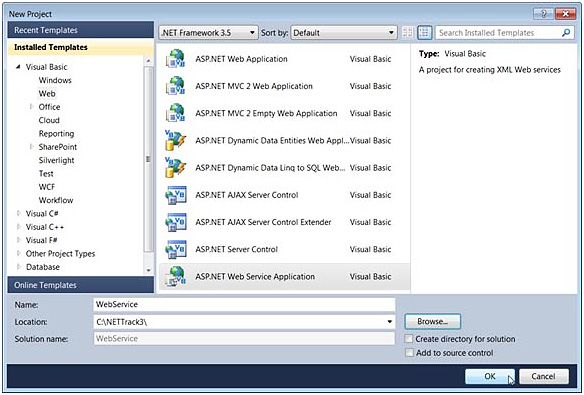
Task: Click the Browse... button
Action: 432,321
